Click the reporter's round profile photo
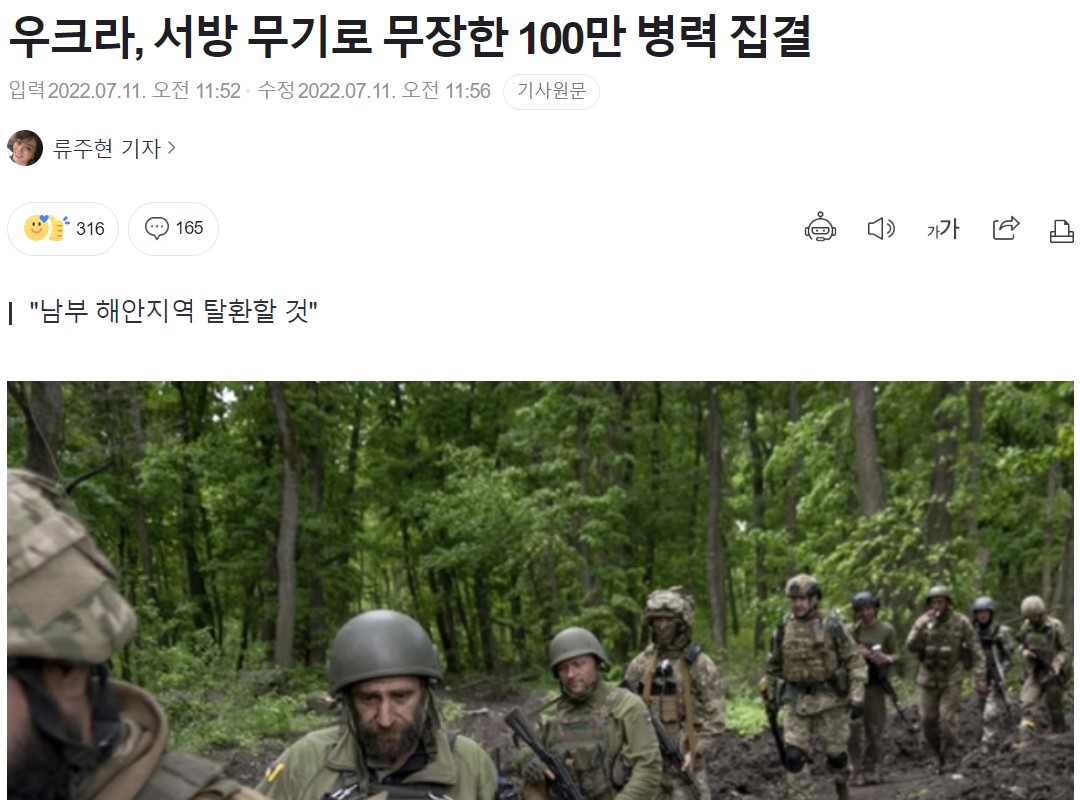 click(25, 147)
